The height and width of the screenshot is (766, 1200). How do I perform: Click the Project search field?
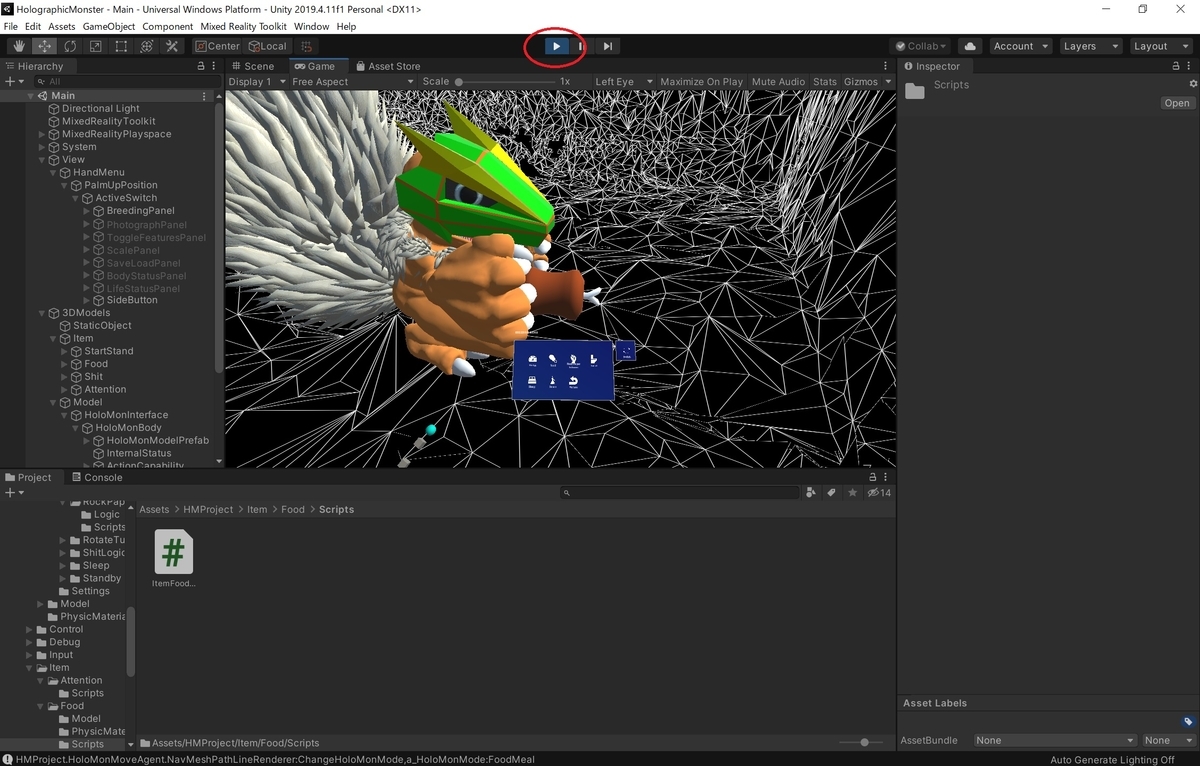[680, 493]
